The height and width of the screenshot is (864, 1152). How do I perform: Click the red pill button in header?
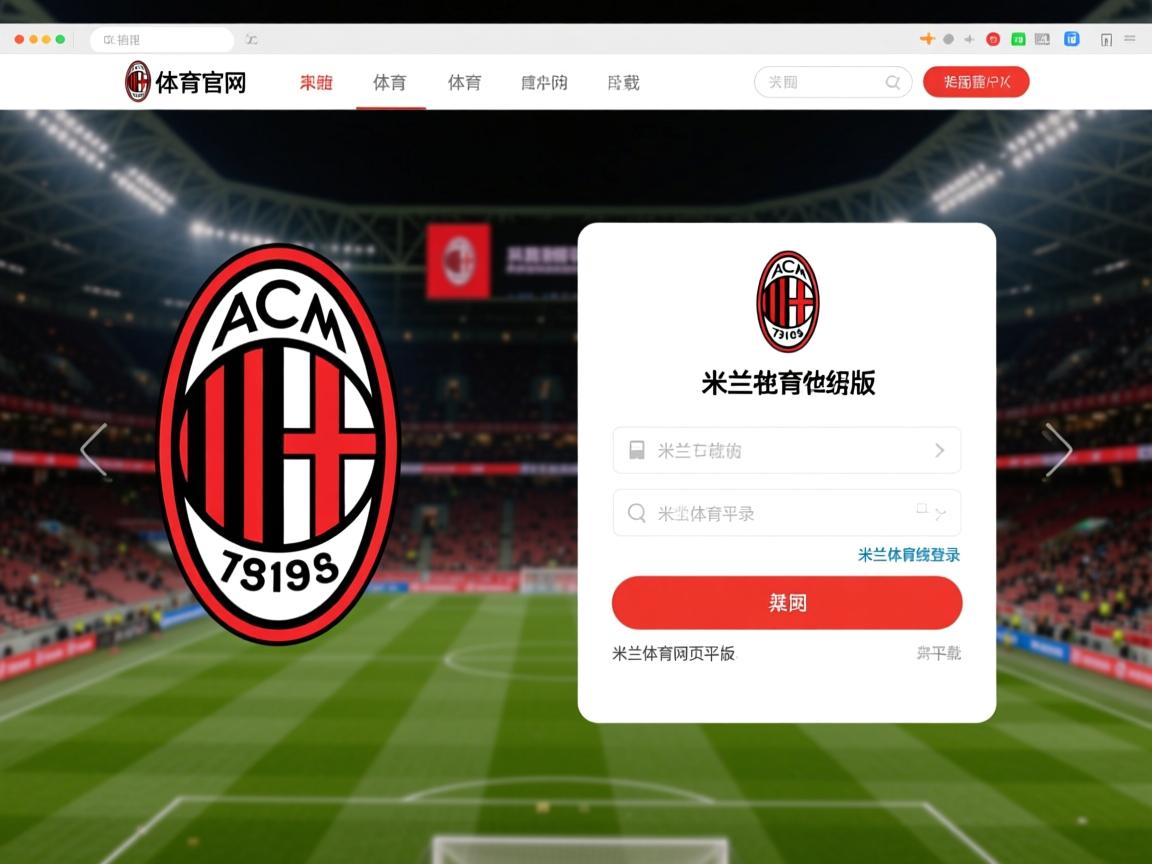[x=976, y=82]
